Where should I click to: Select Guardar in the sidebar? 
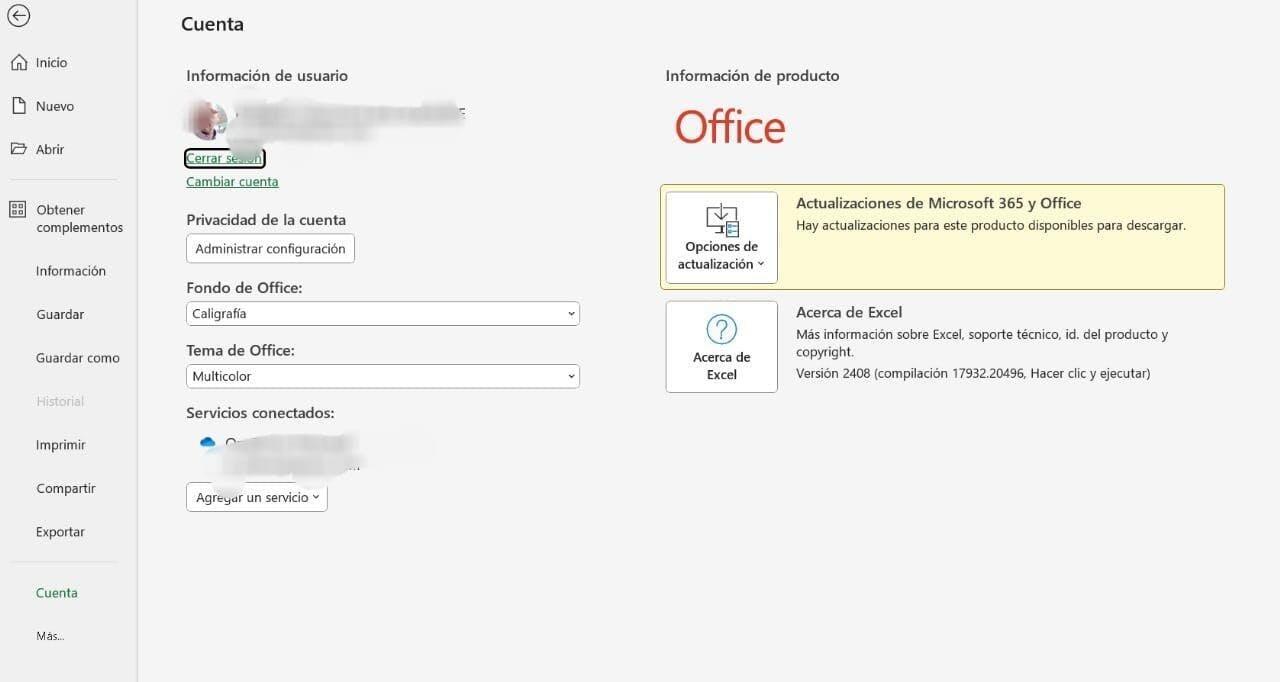(60, 314)
